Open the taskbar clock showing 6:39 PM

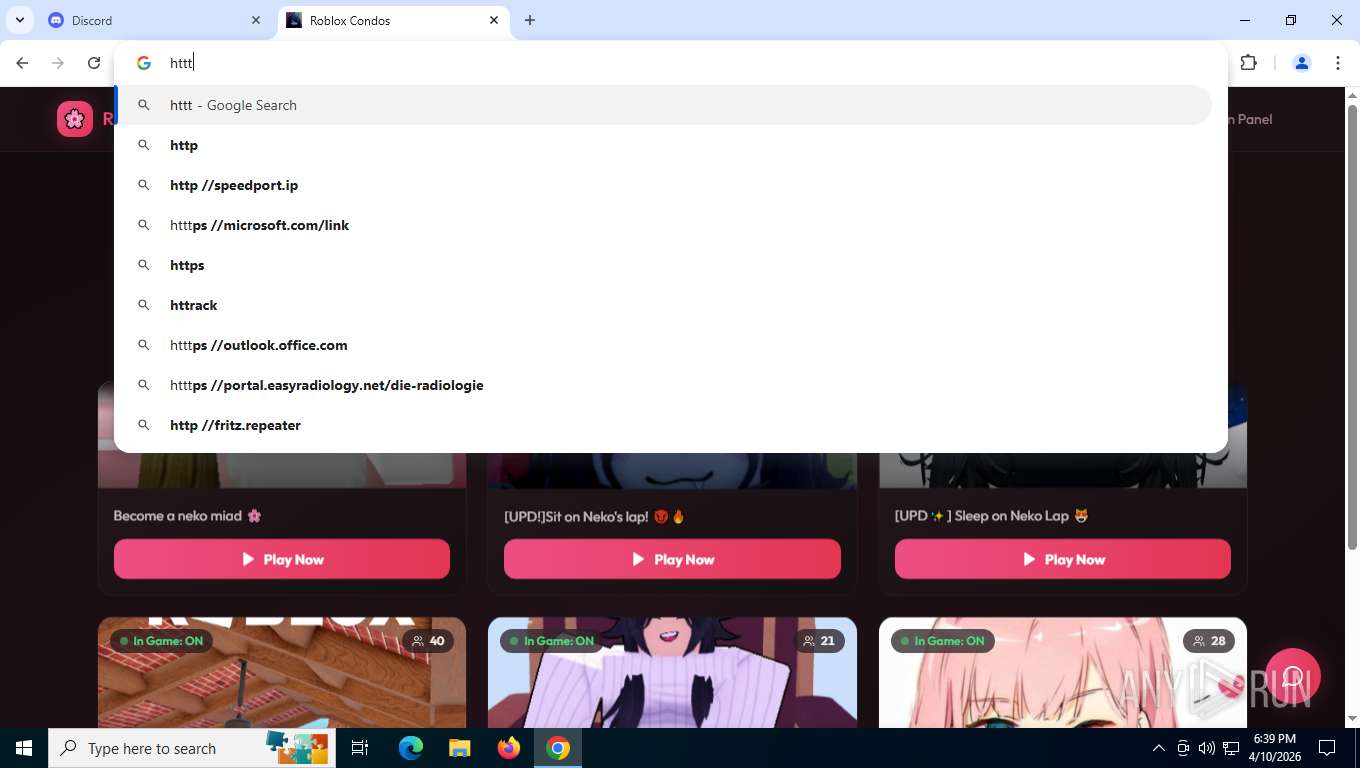point(1274,748)
